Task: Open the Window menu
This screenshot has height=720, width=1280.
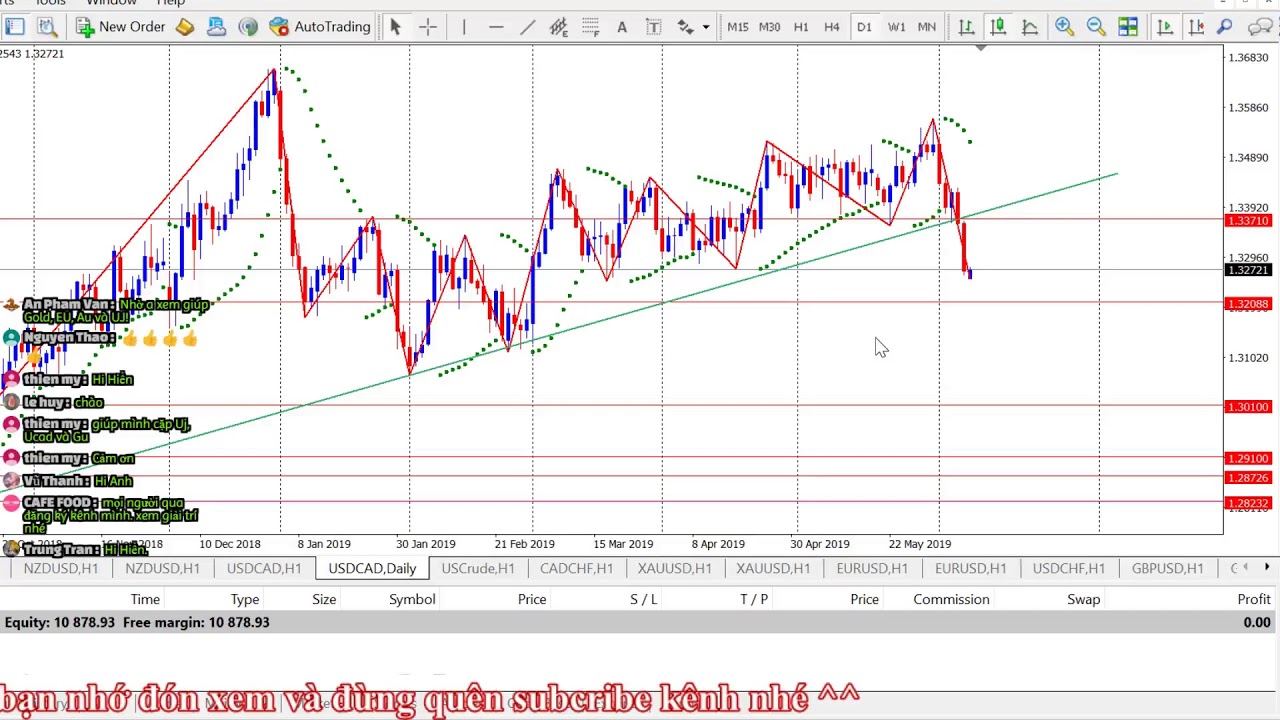Action: click(111, 3)
